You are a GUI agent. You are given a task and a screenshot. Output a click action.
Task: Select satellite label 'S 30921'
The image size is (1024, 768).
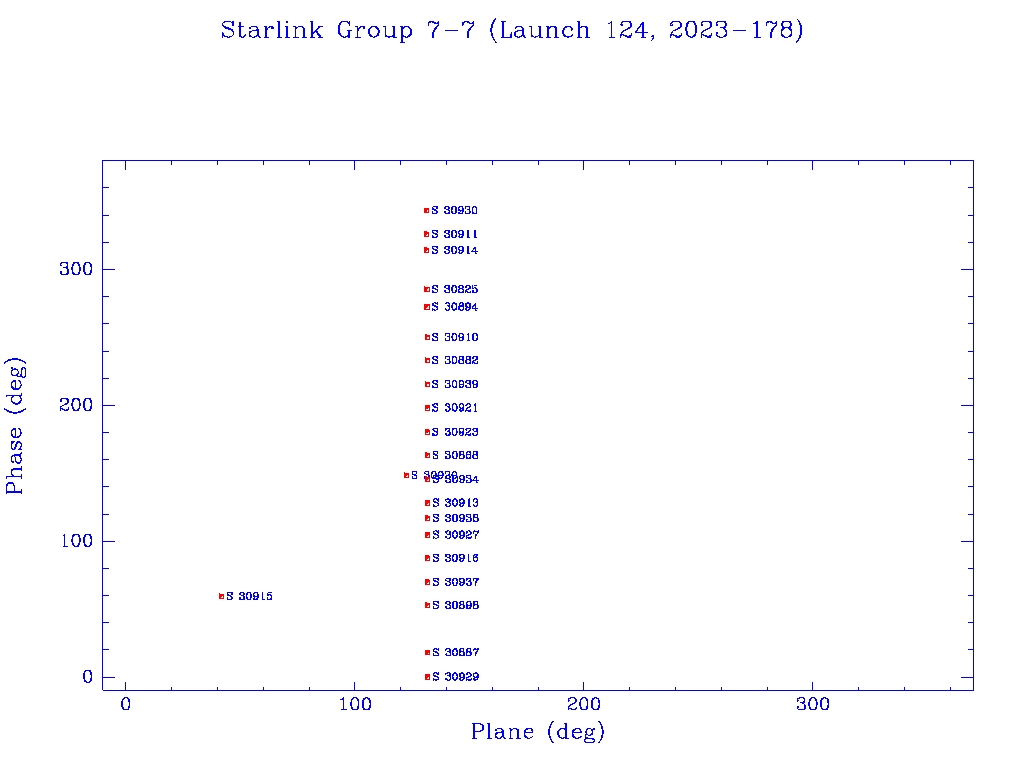click(455, 408)
